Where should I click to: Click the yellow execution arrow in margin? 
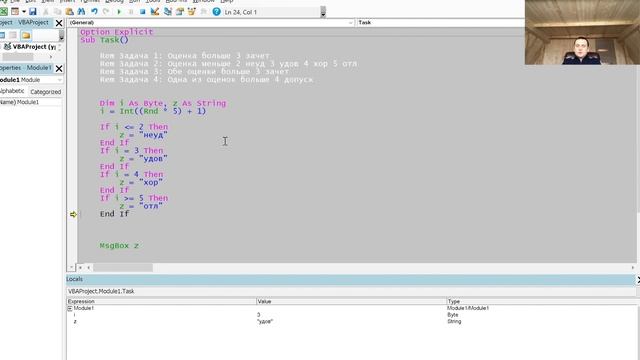coord(73,214)
